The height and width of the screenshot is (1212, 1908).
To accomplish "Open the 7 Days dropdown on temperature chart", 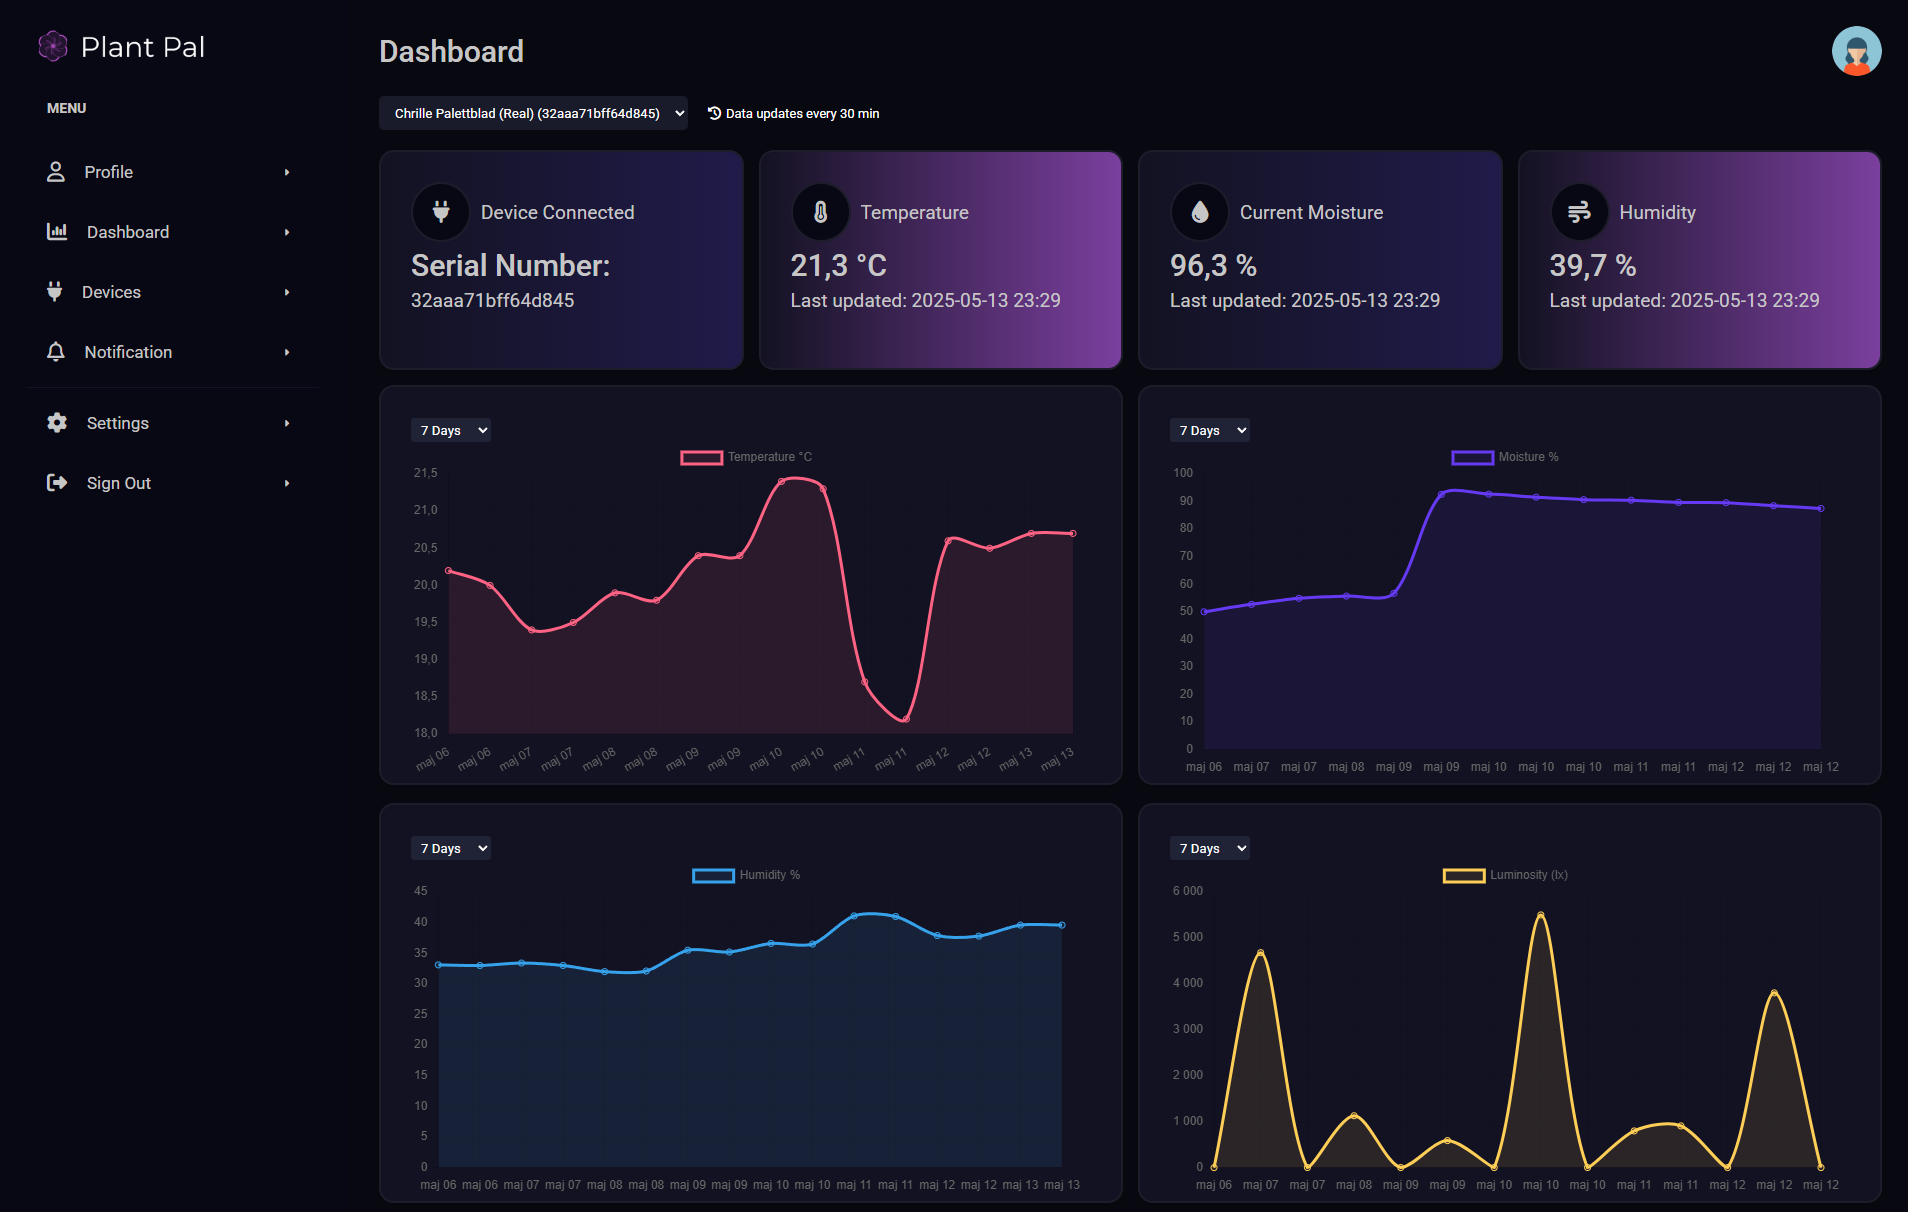I will [451, 431].
